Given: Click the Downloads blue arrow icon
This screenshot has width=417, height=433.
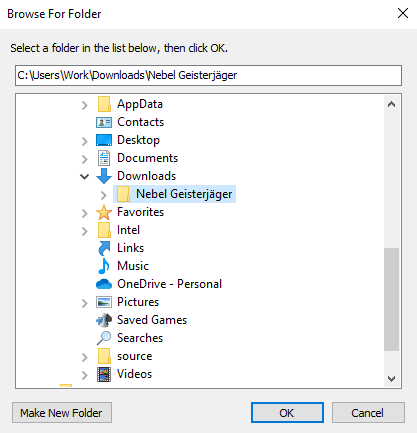Looking at the screenshot, I should [104, 176].
